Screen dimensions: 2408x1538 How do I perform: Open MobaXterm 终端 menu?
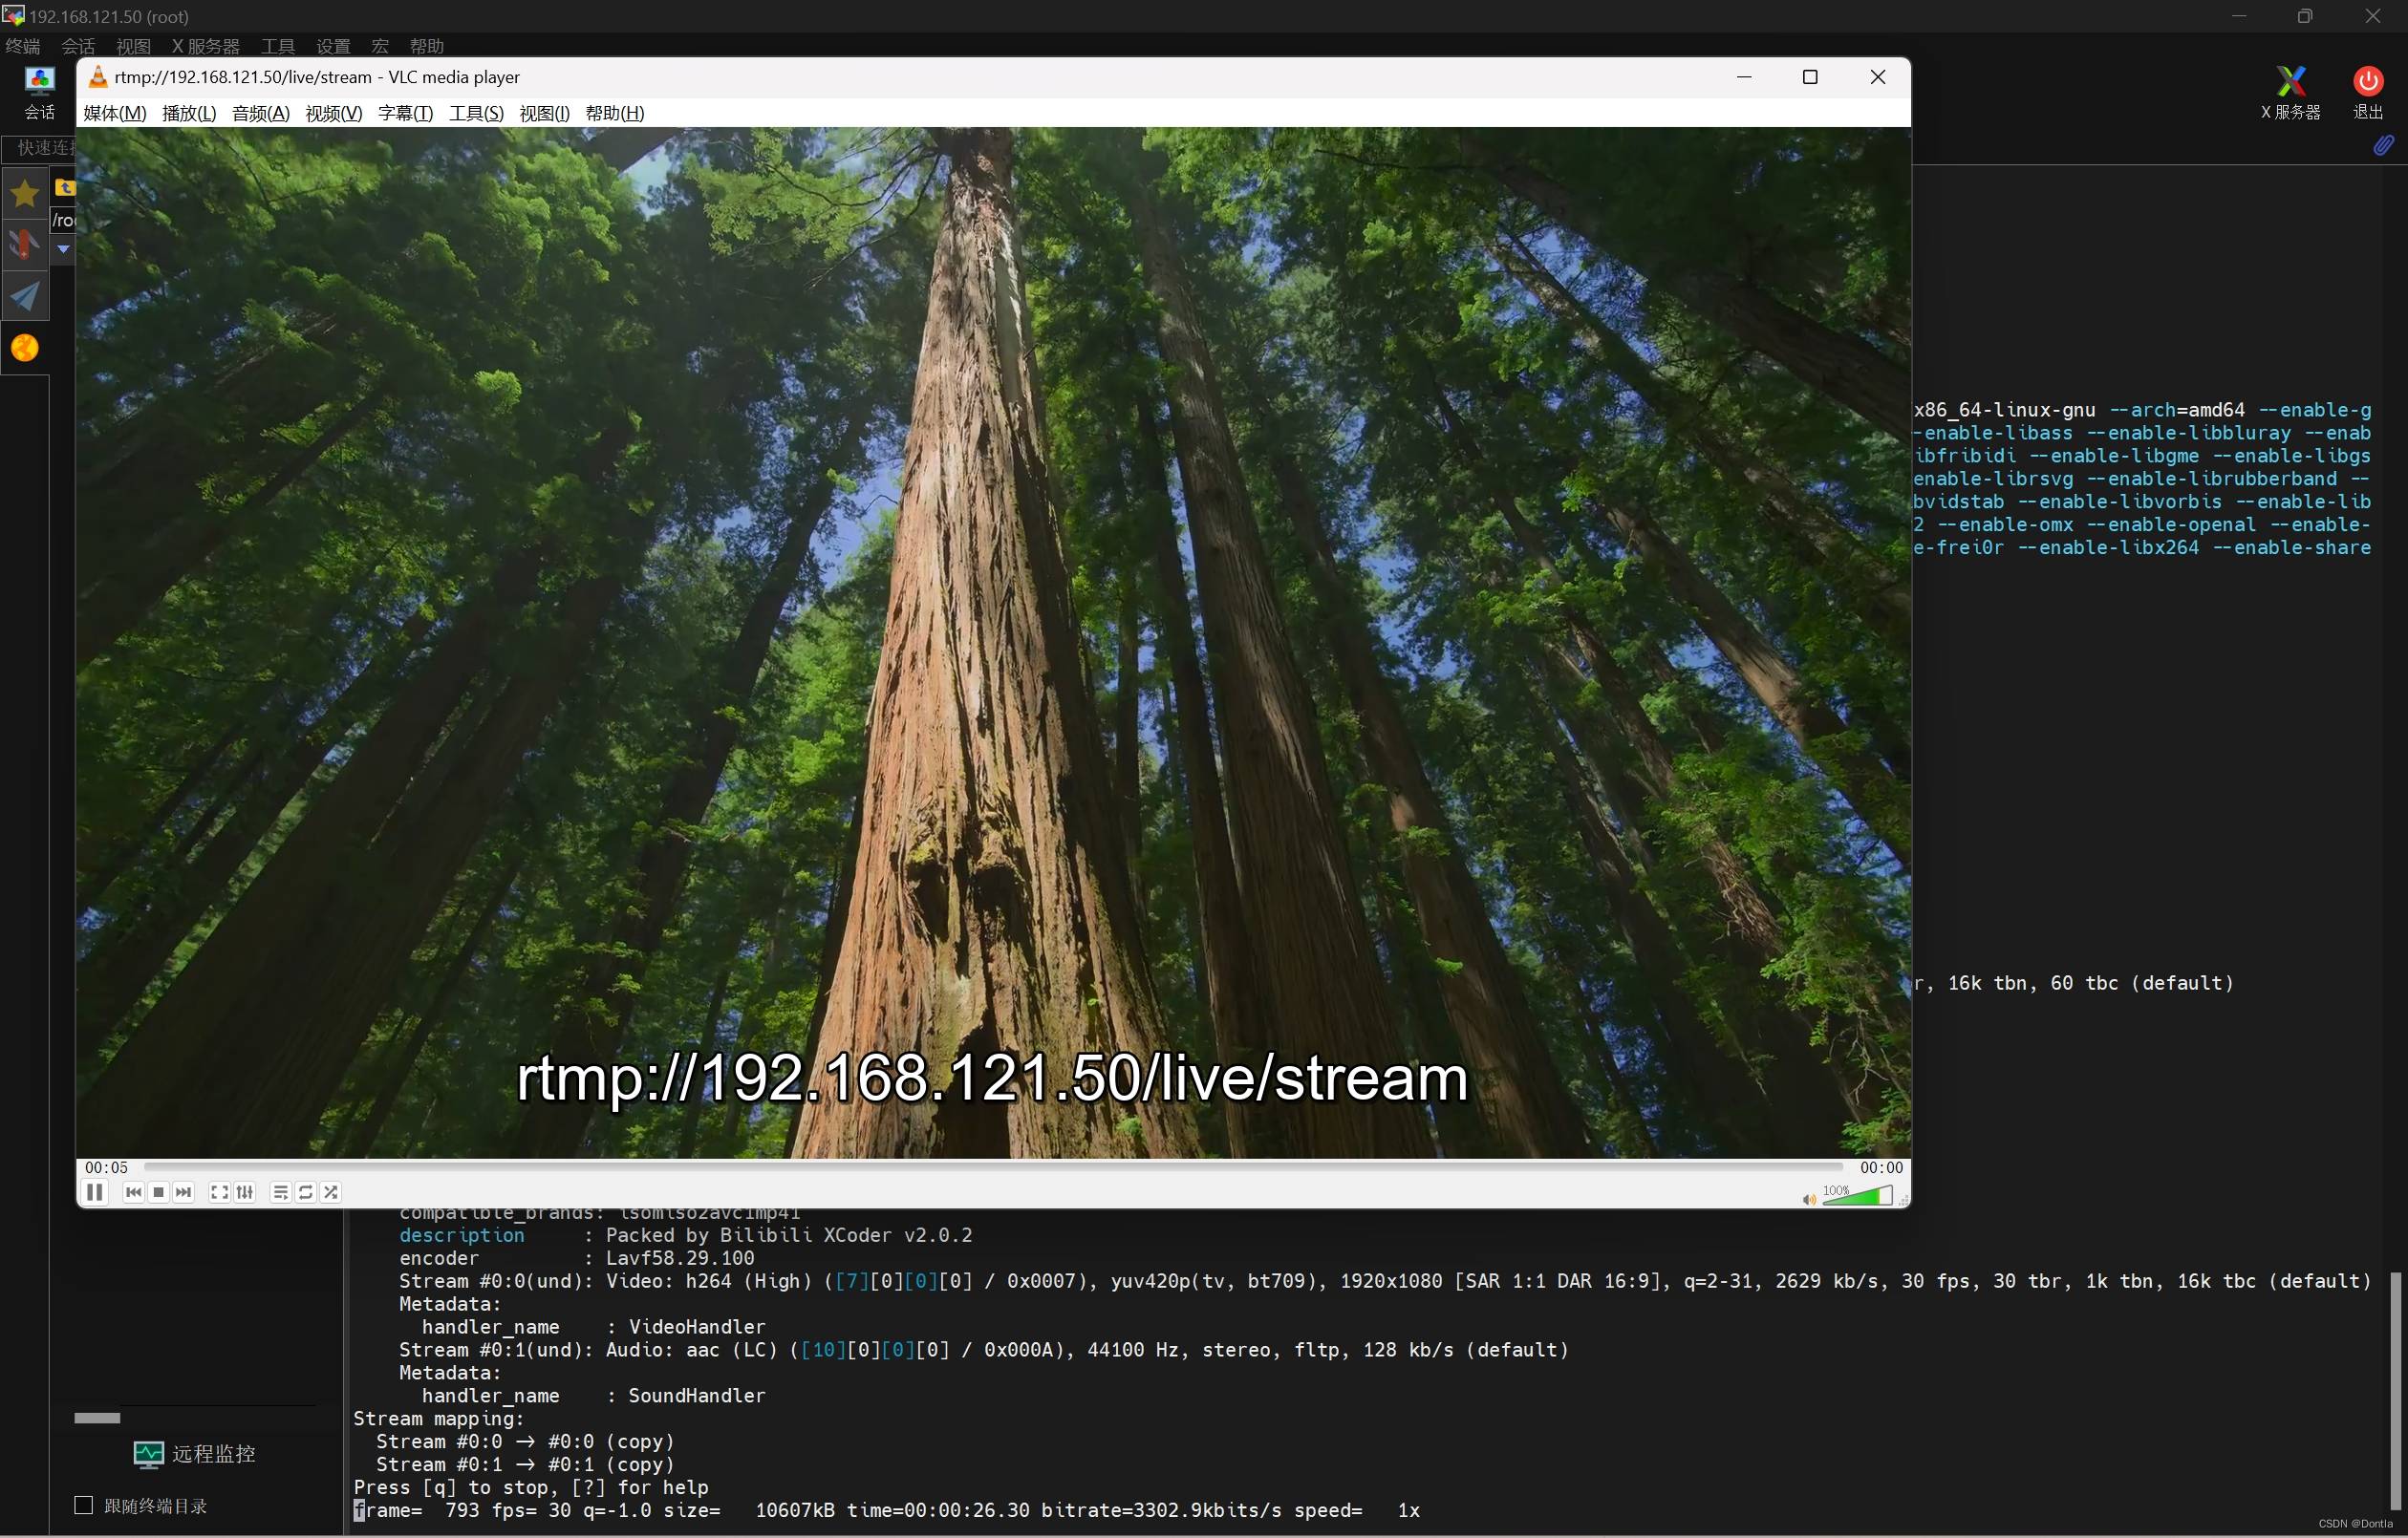[x=23, y=46]
